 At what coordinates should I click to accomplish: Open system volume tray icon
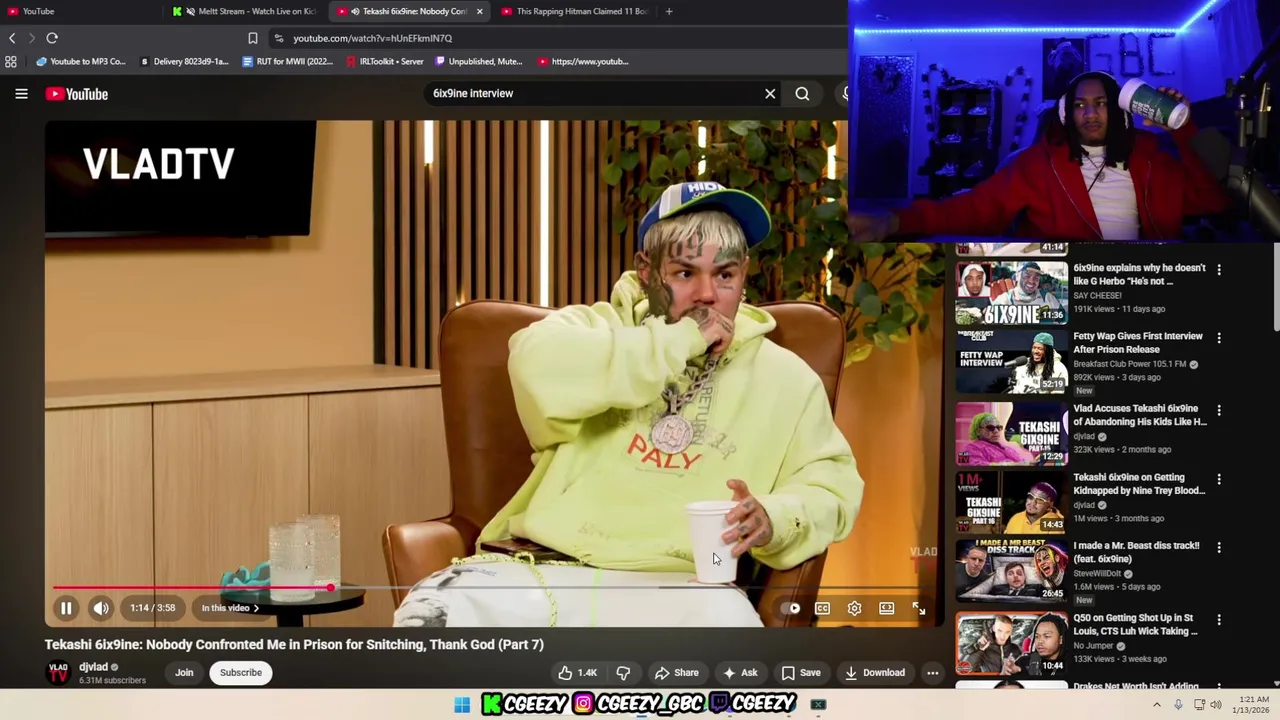pyautogui.click(x=1216, y=705)
